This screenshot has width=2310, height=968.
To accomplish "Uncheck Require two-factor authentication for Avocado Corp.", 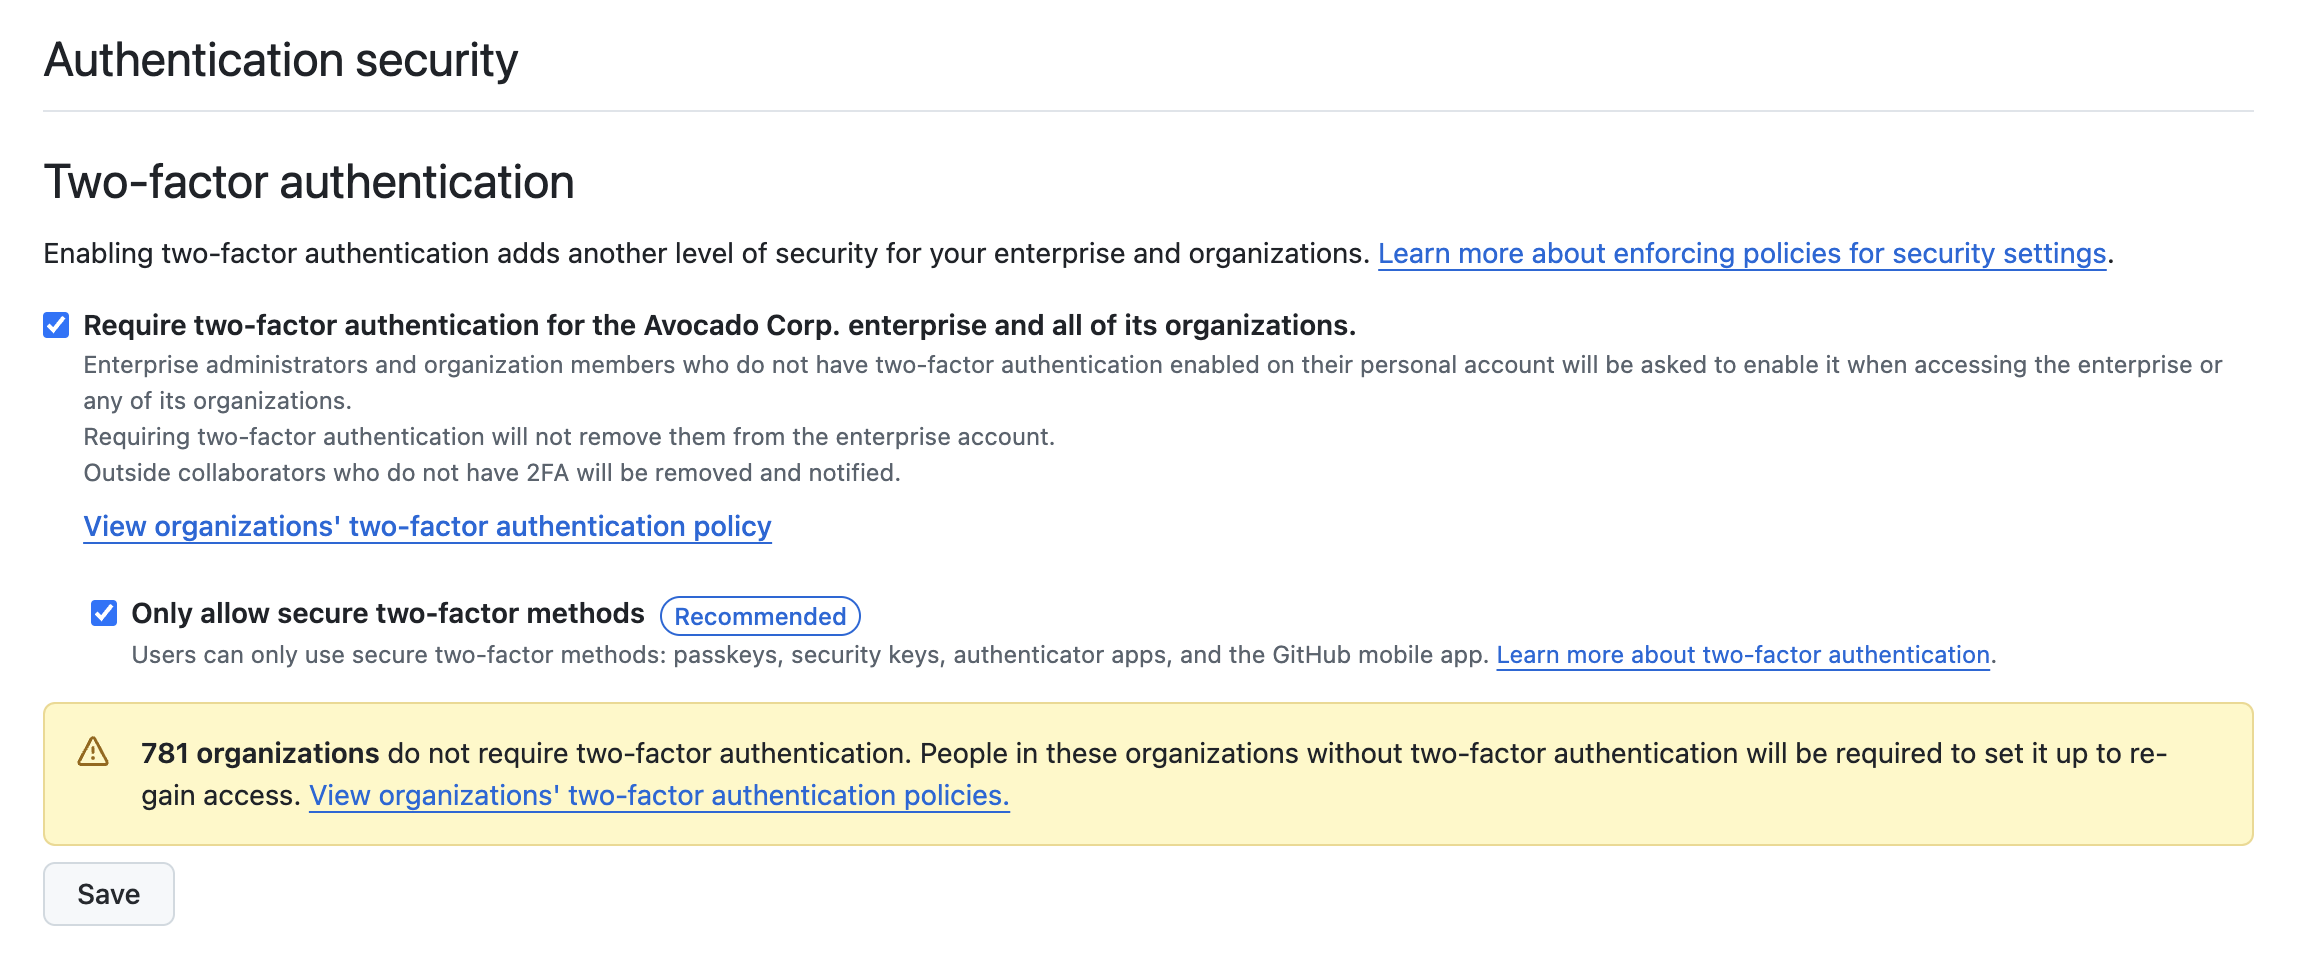I will (56, 325).
